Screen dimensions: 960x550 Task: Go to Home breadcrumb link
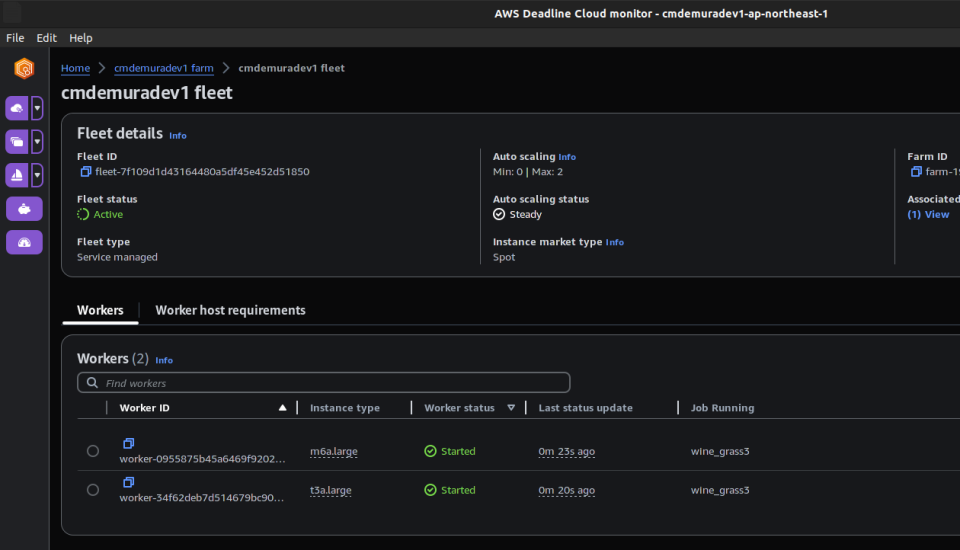point(75,68)
